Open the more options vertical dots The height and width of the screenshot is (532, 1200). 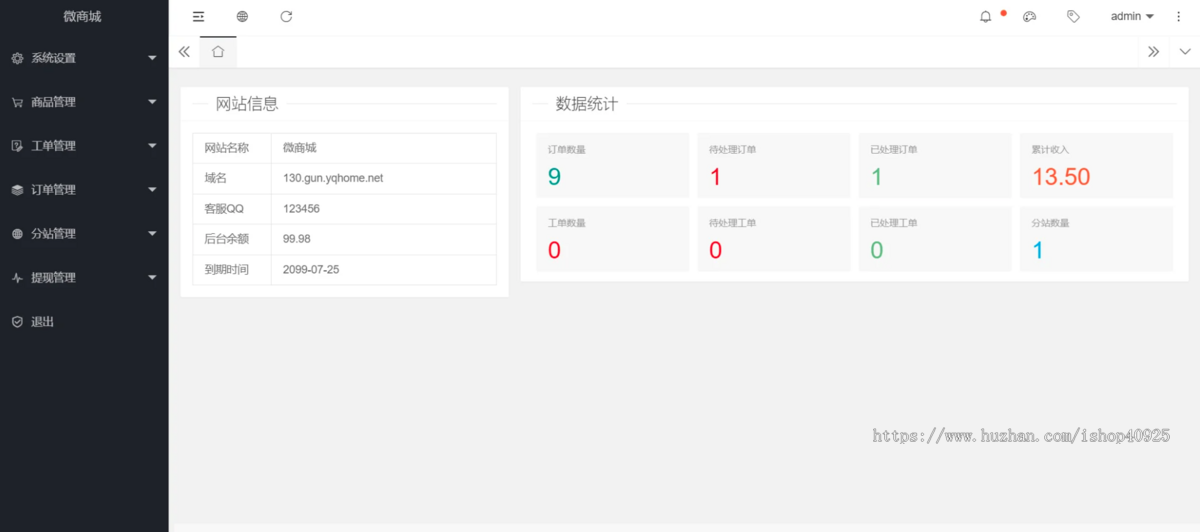tap(1178, 17)
